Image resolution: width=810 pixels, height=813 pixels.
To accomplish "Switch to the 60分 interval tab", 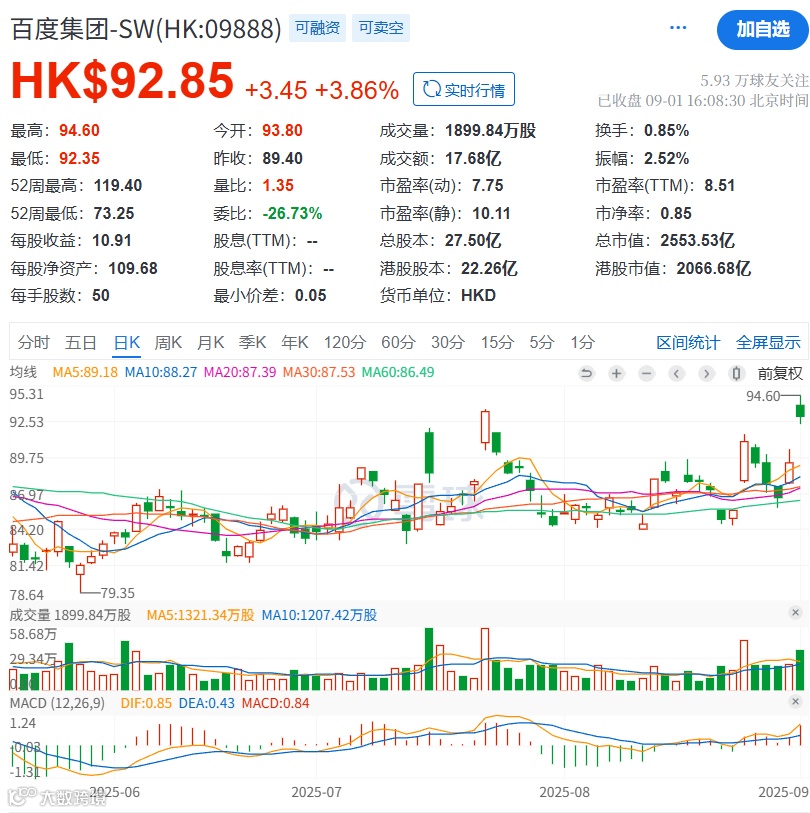I will point(398,342).
